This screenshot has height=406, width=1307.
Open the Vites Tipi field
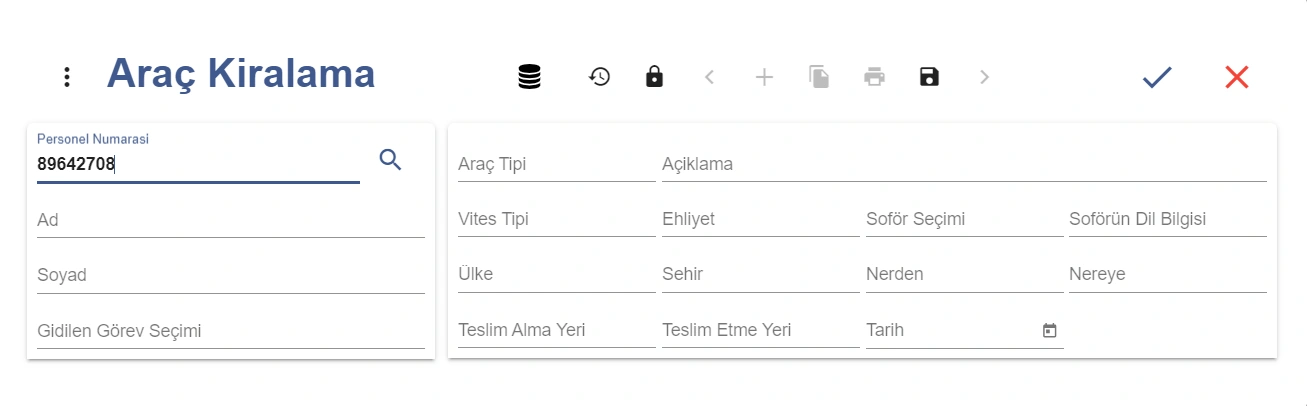point(557,219)
